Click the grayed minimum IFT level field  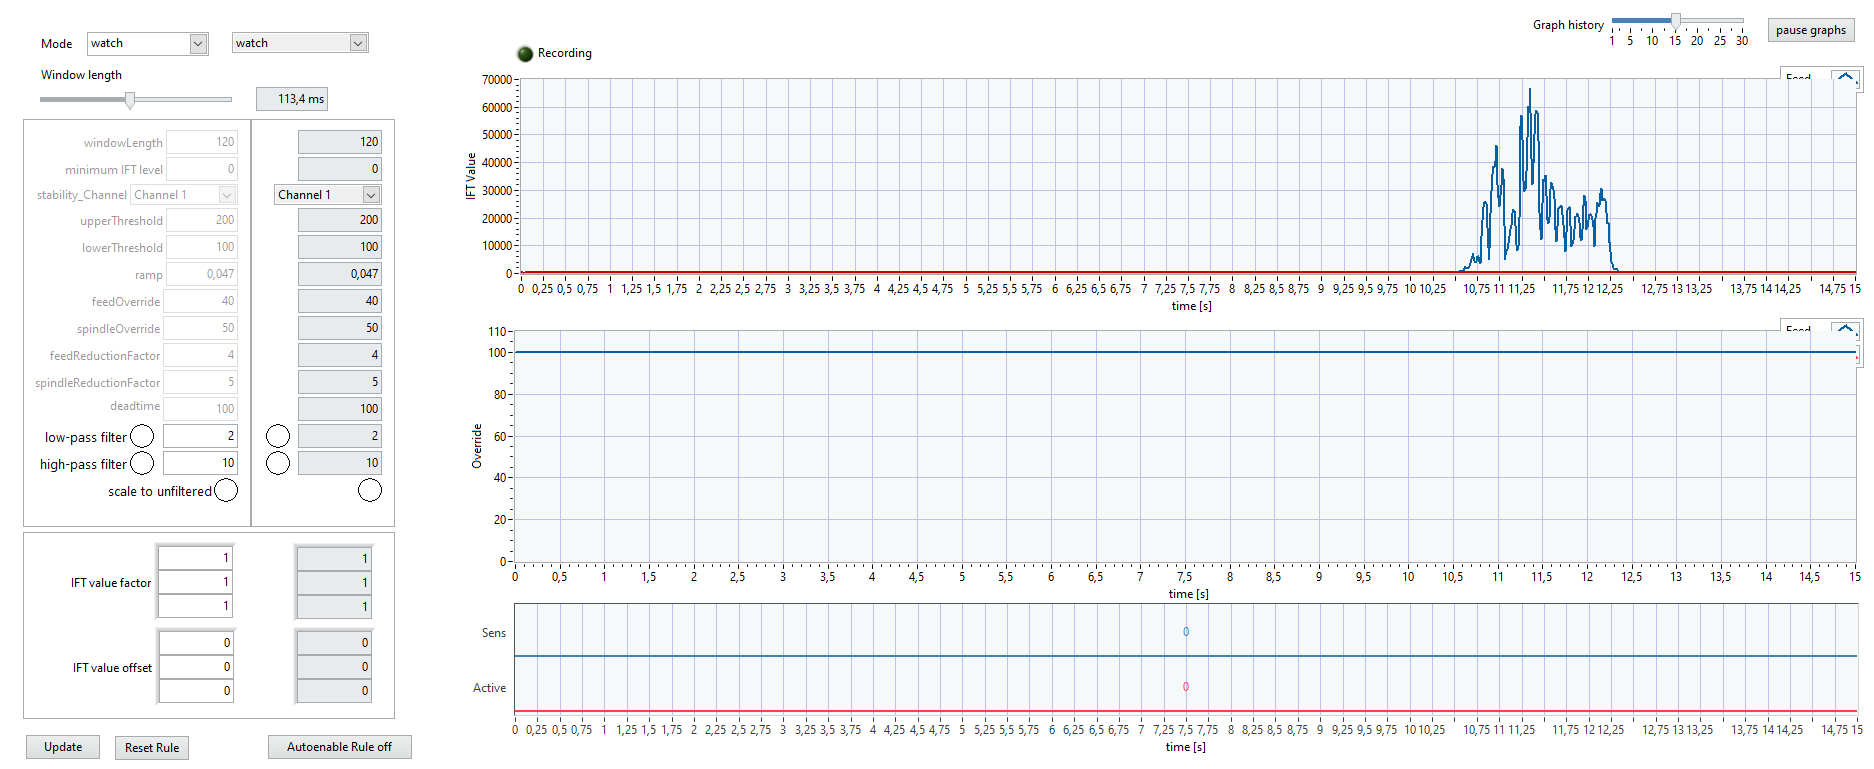[x=202, y=169]
